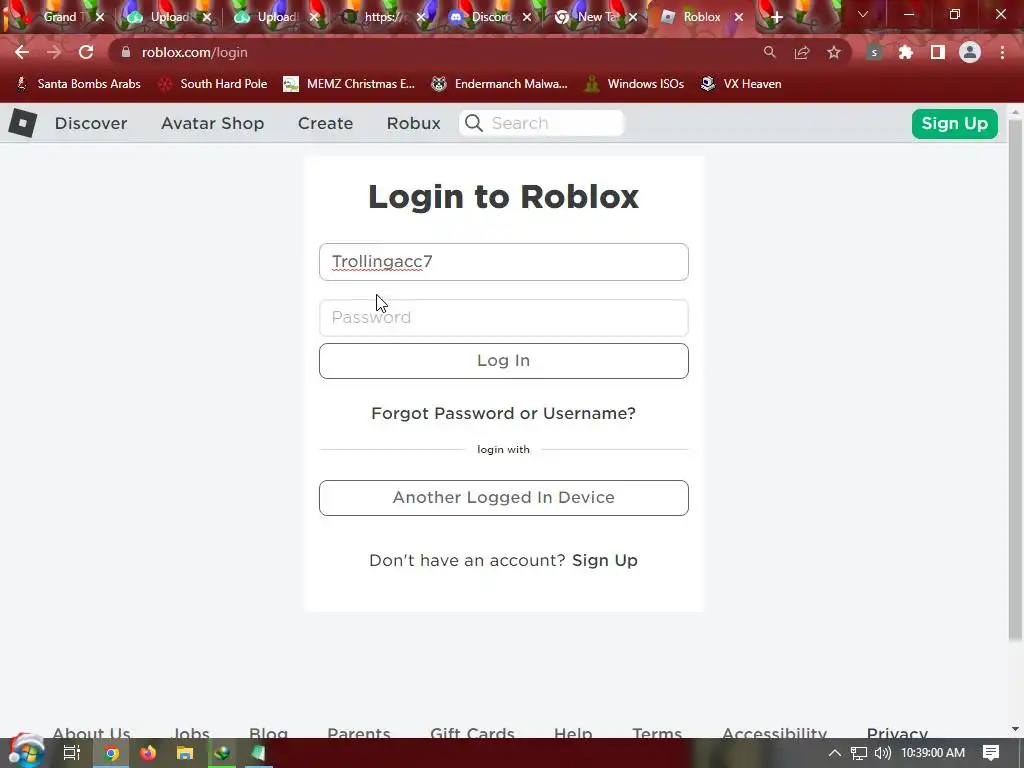Click the page vertical scrollbar
The height and width of the screenshot is (768, 1024).
point(1015,379)
